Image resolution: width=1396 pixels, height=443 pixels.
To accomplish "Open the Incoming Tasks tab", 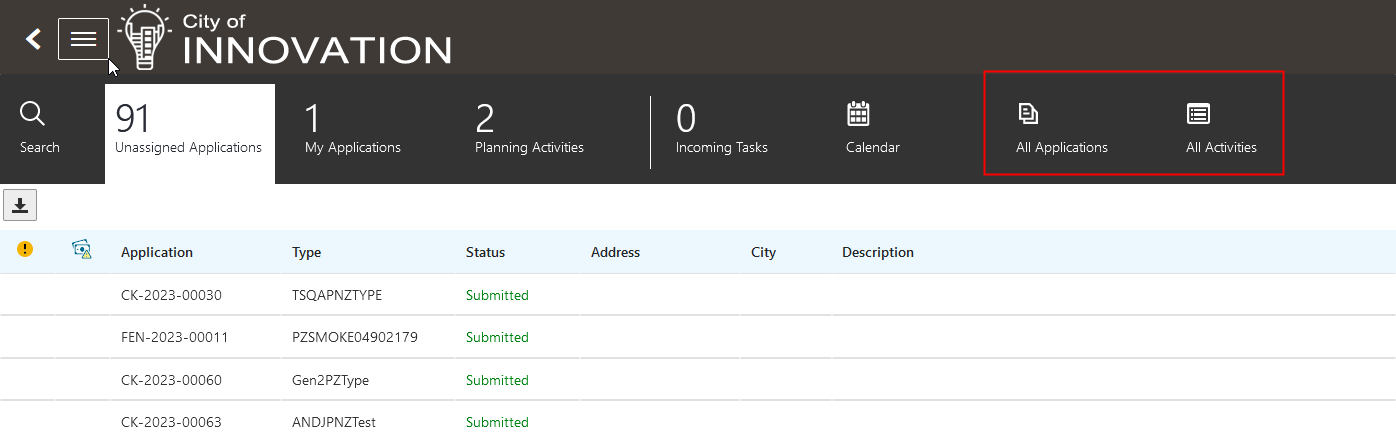I will pyautogui.click(x=721, y=131).
